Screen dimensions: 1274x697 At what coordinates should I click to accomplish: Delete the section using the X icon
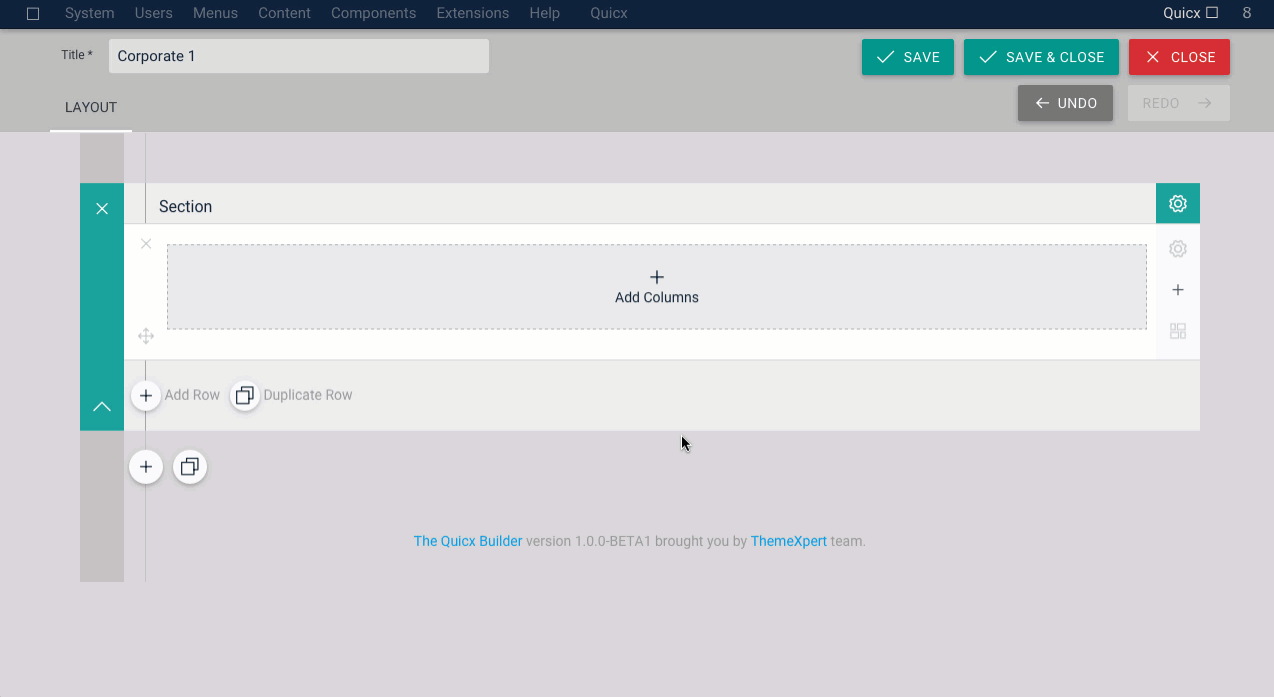101,208
